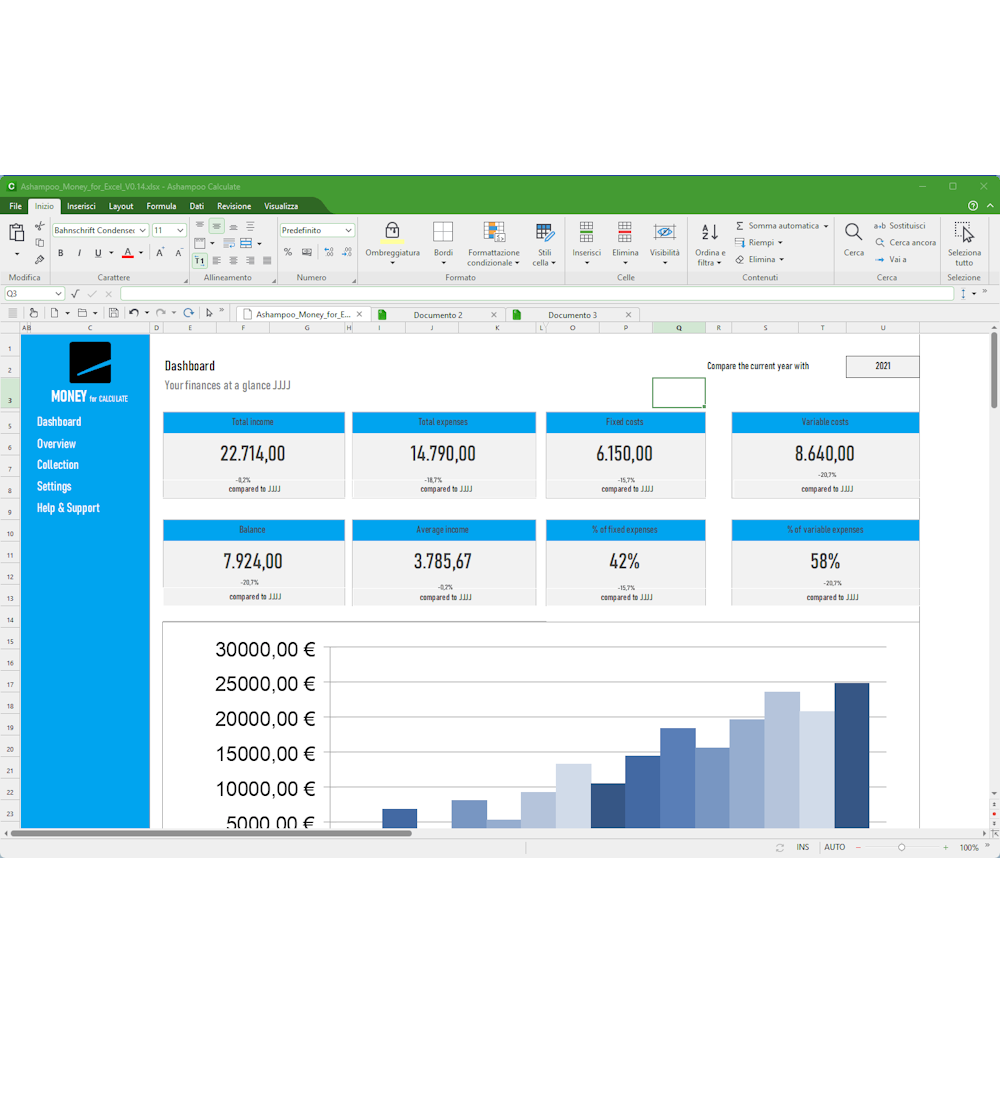Click the Cerca magnifying glass icon
Screen dimensions: 1000x1100
coord(853,233)
